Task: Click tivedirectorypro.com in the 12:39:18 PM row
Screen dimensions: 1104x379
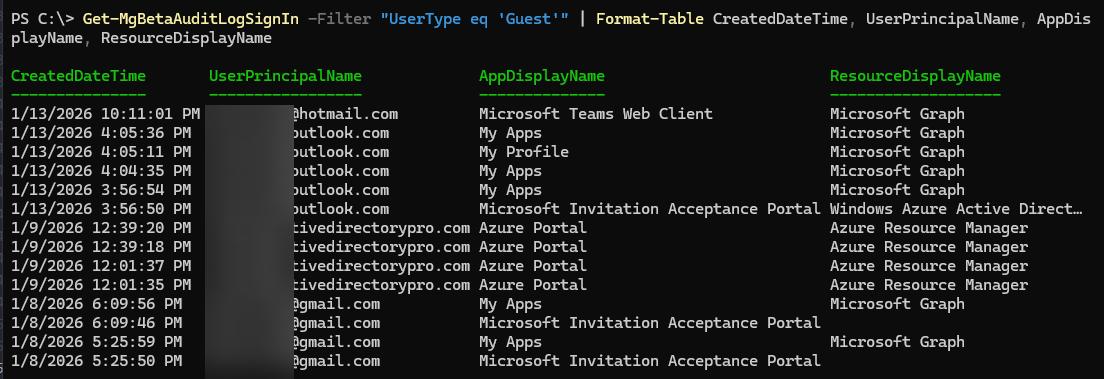Action: 382,247
